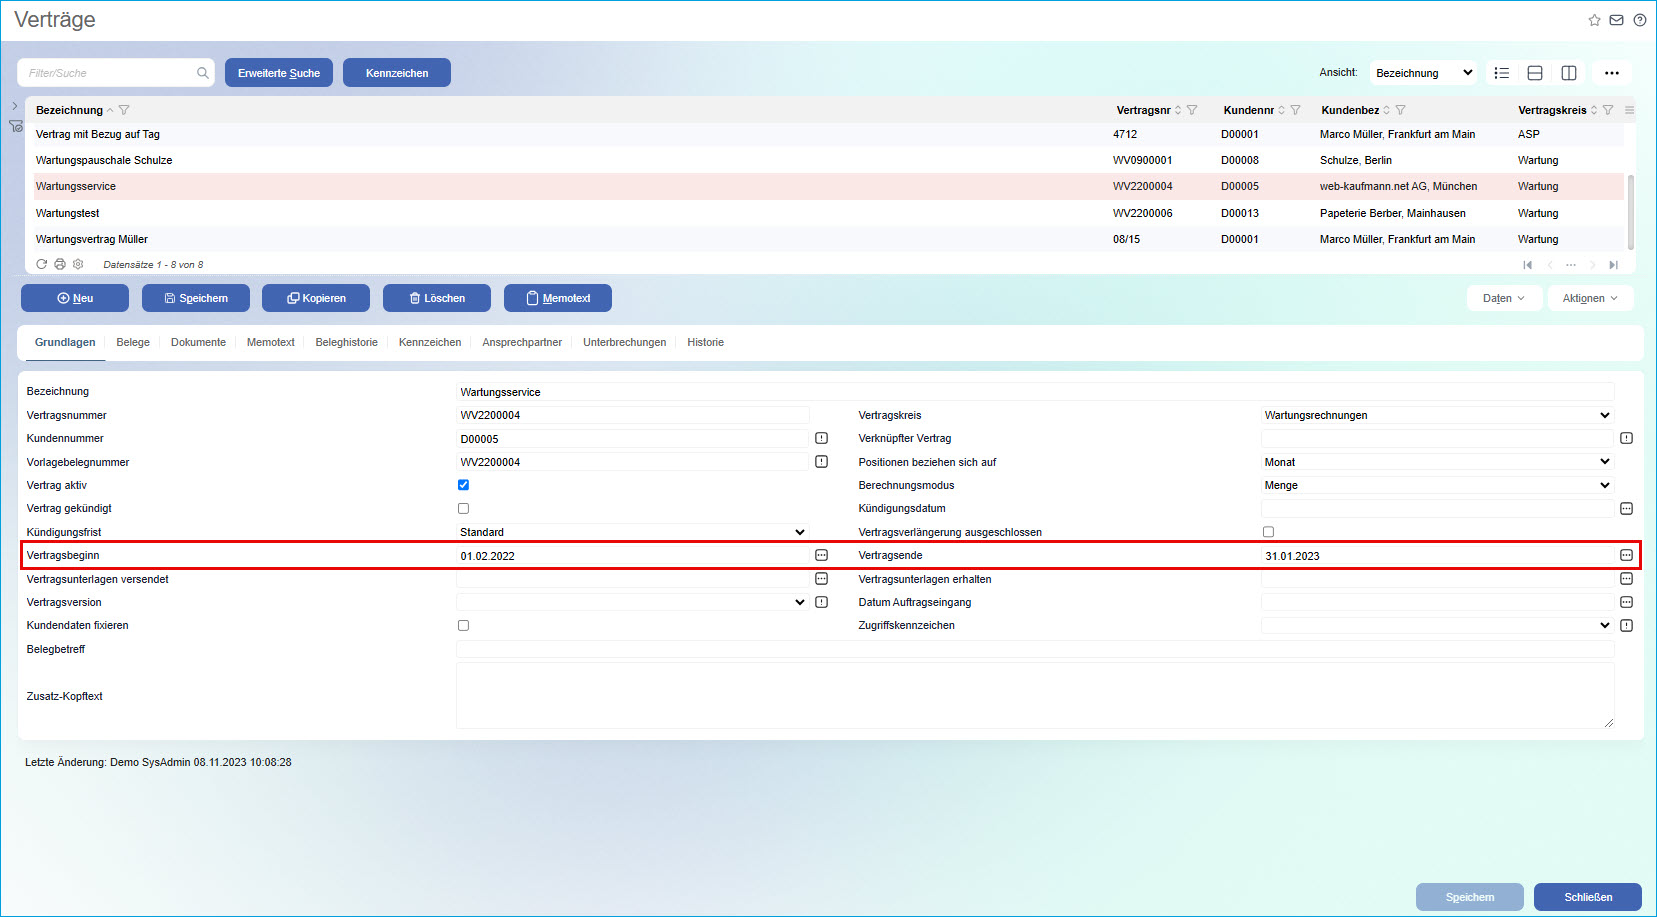Open filter for Vertragsnr column
Screen dimensions: 1657x917
click(1192, 110)
